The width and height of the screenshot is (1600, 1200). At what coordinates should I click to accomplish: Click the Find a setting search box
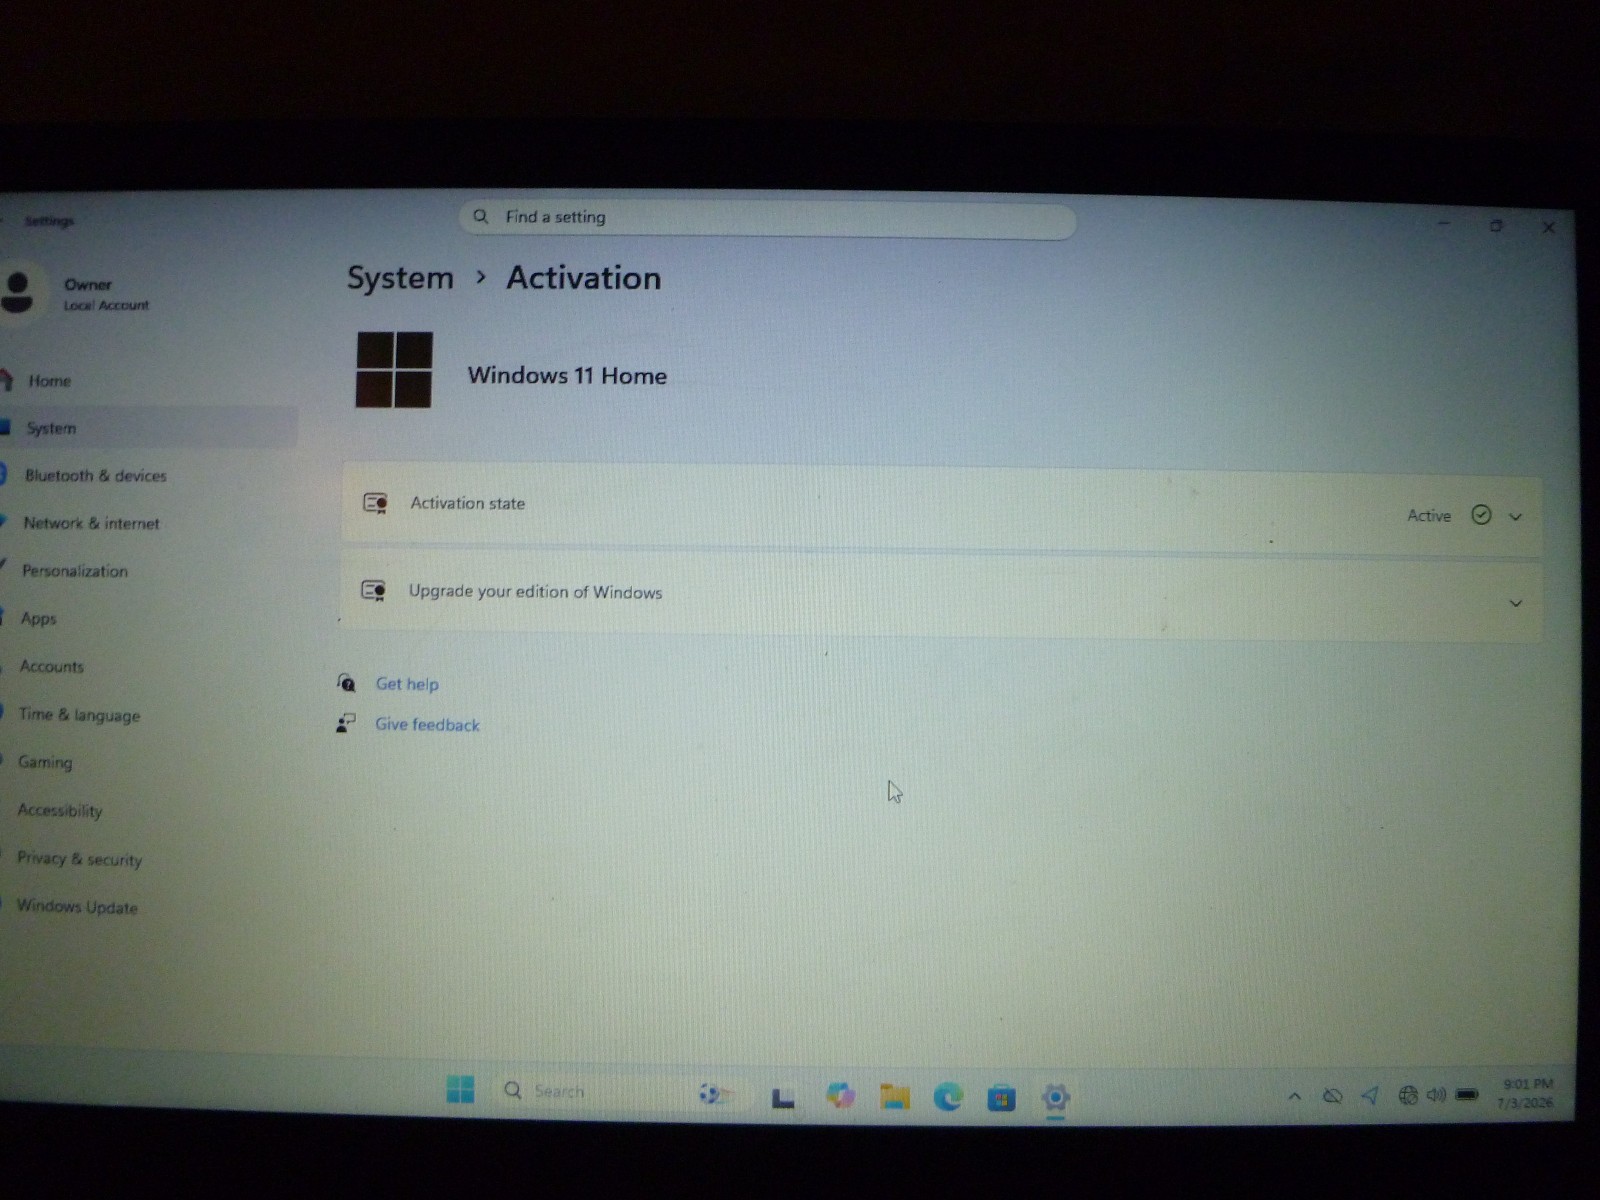pyautogui.click(x=767, y=219)
